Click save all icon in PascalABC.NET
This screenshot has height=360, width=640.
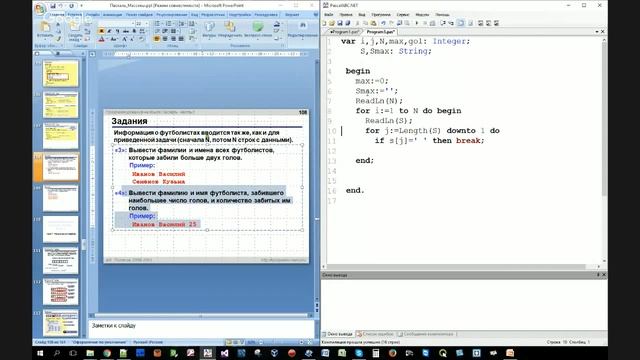click(347, 23)
